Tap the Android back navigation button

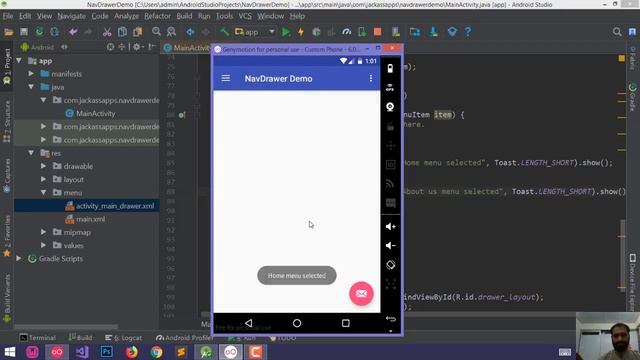[x=248, y=323]
